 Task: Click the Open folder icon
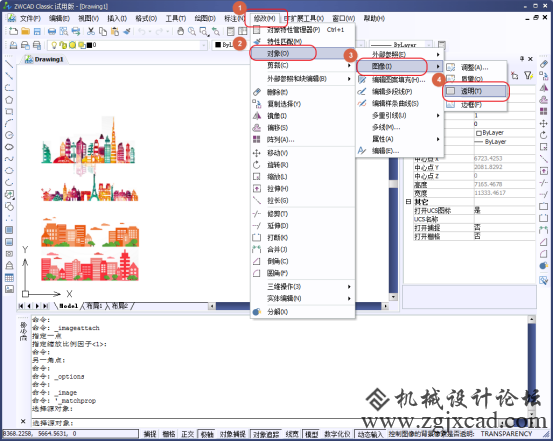25,31
